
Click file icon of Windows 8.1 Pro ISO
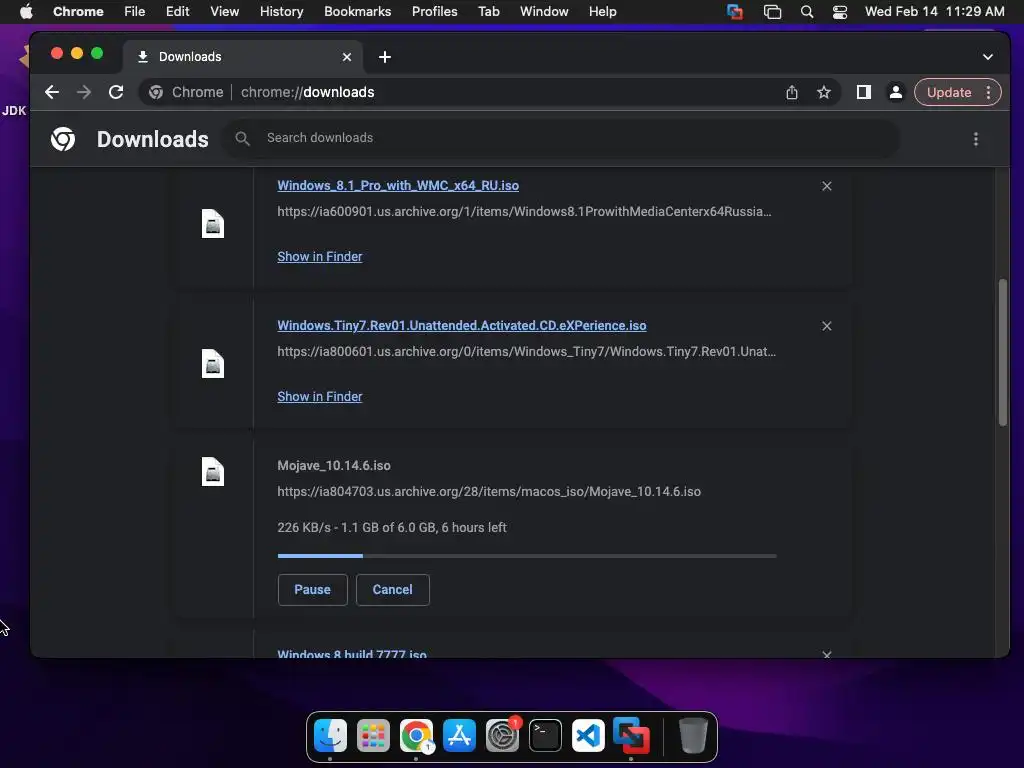coord(212,224)
